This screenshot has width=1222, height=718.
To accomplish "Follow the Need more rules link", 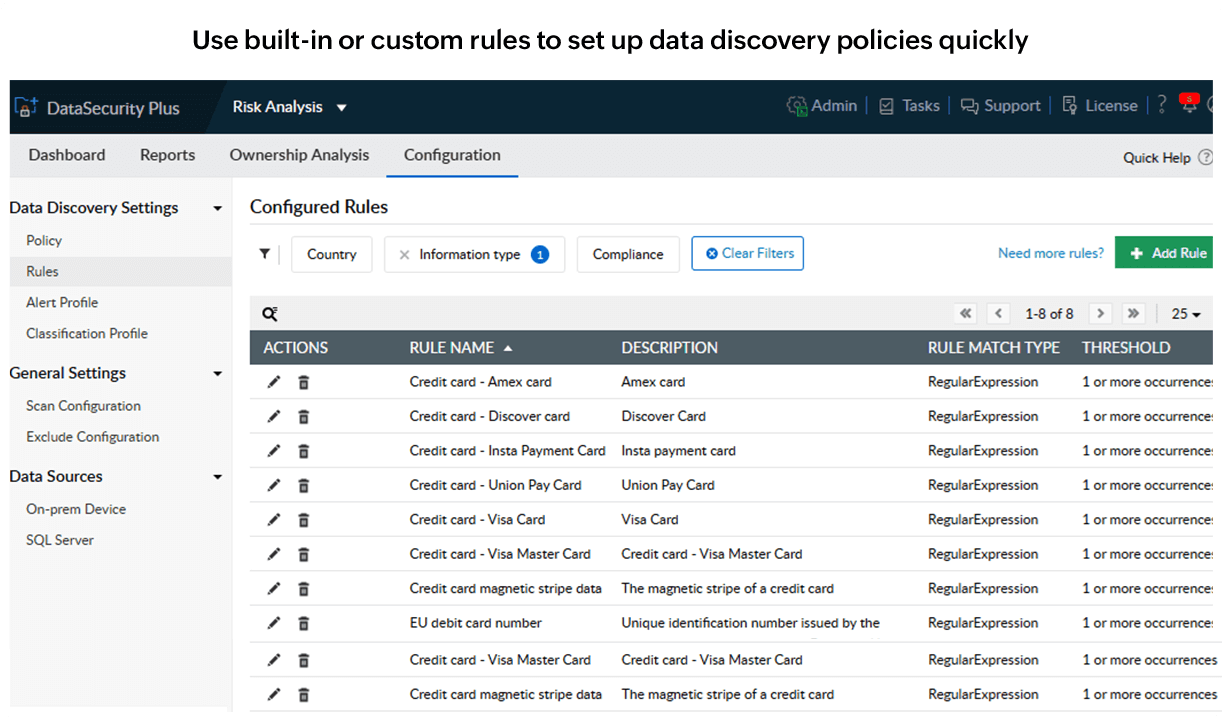I will [x=1050, y=253].
